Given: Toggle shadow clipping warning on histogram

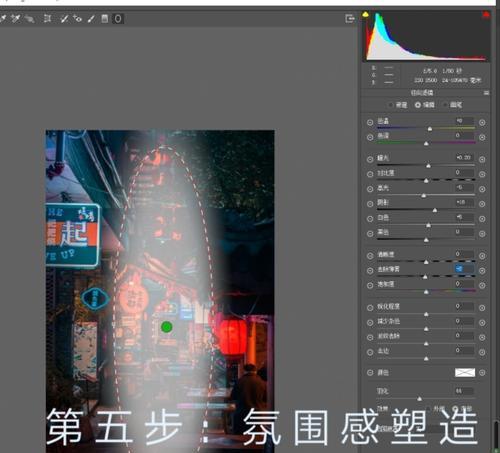Looking at the screenshot, I should coord(366,14).
